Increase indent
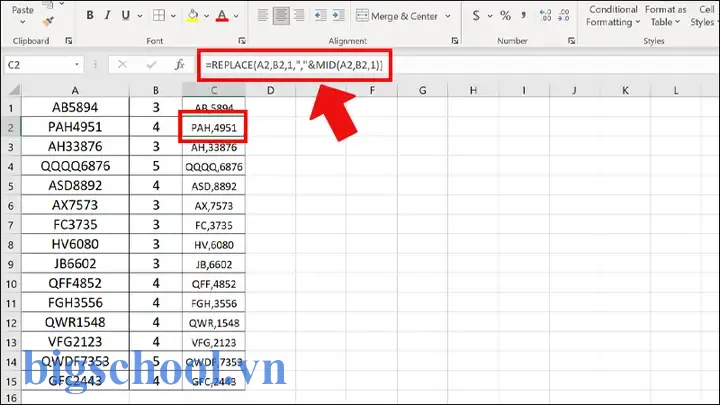This screenshot has width=720, height=405. click(x=338, y=16)
